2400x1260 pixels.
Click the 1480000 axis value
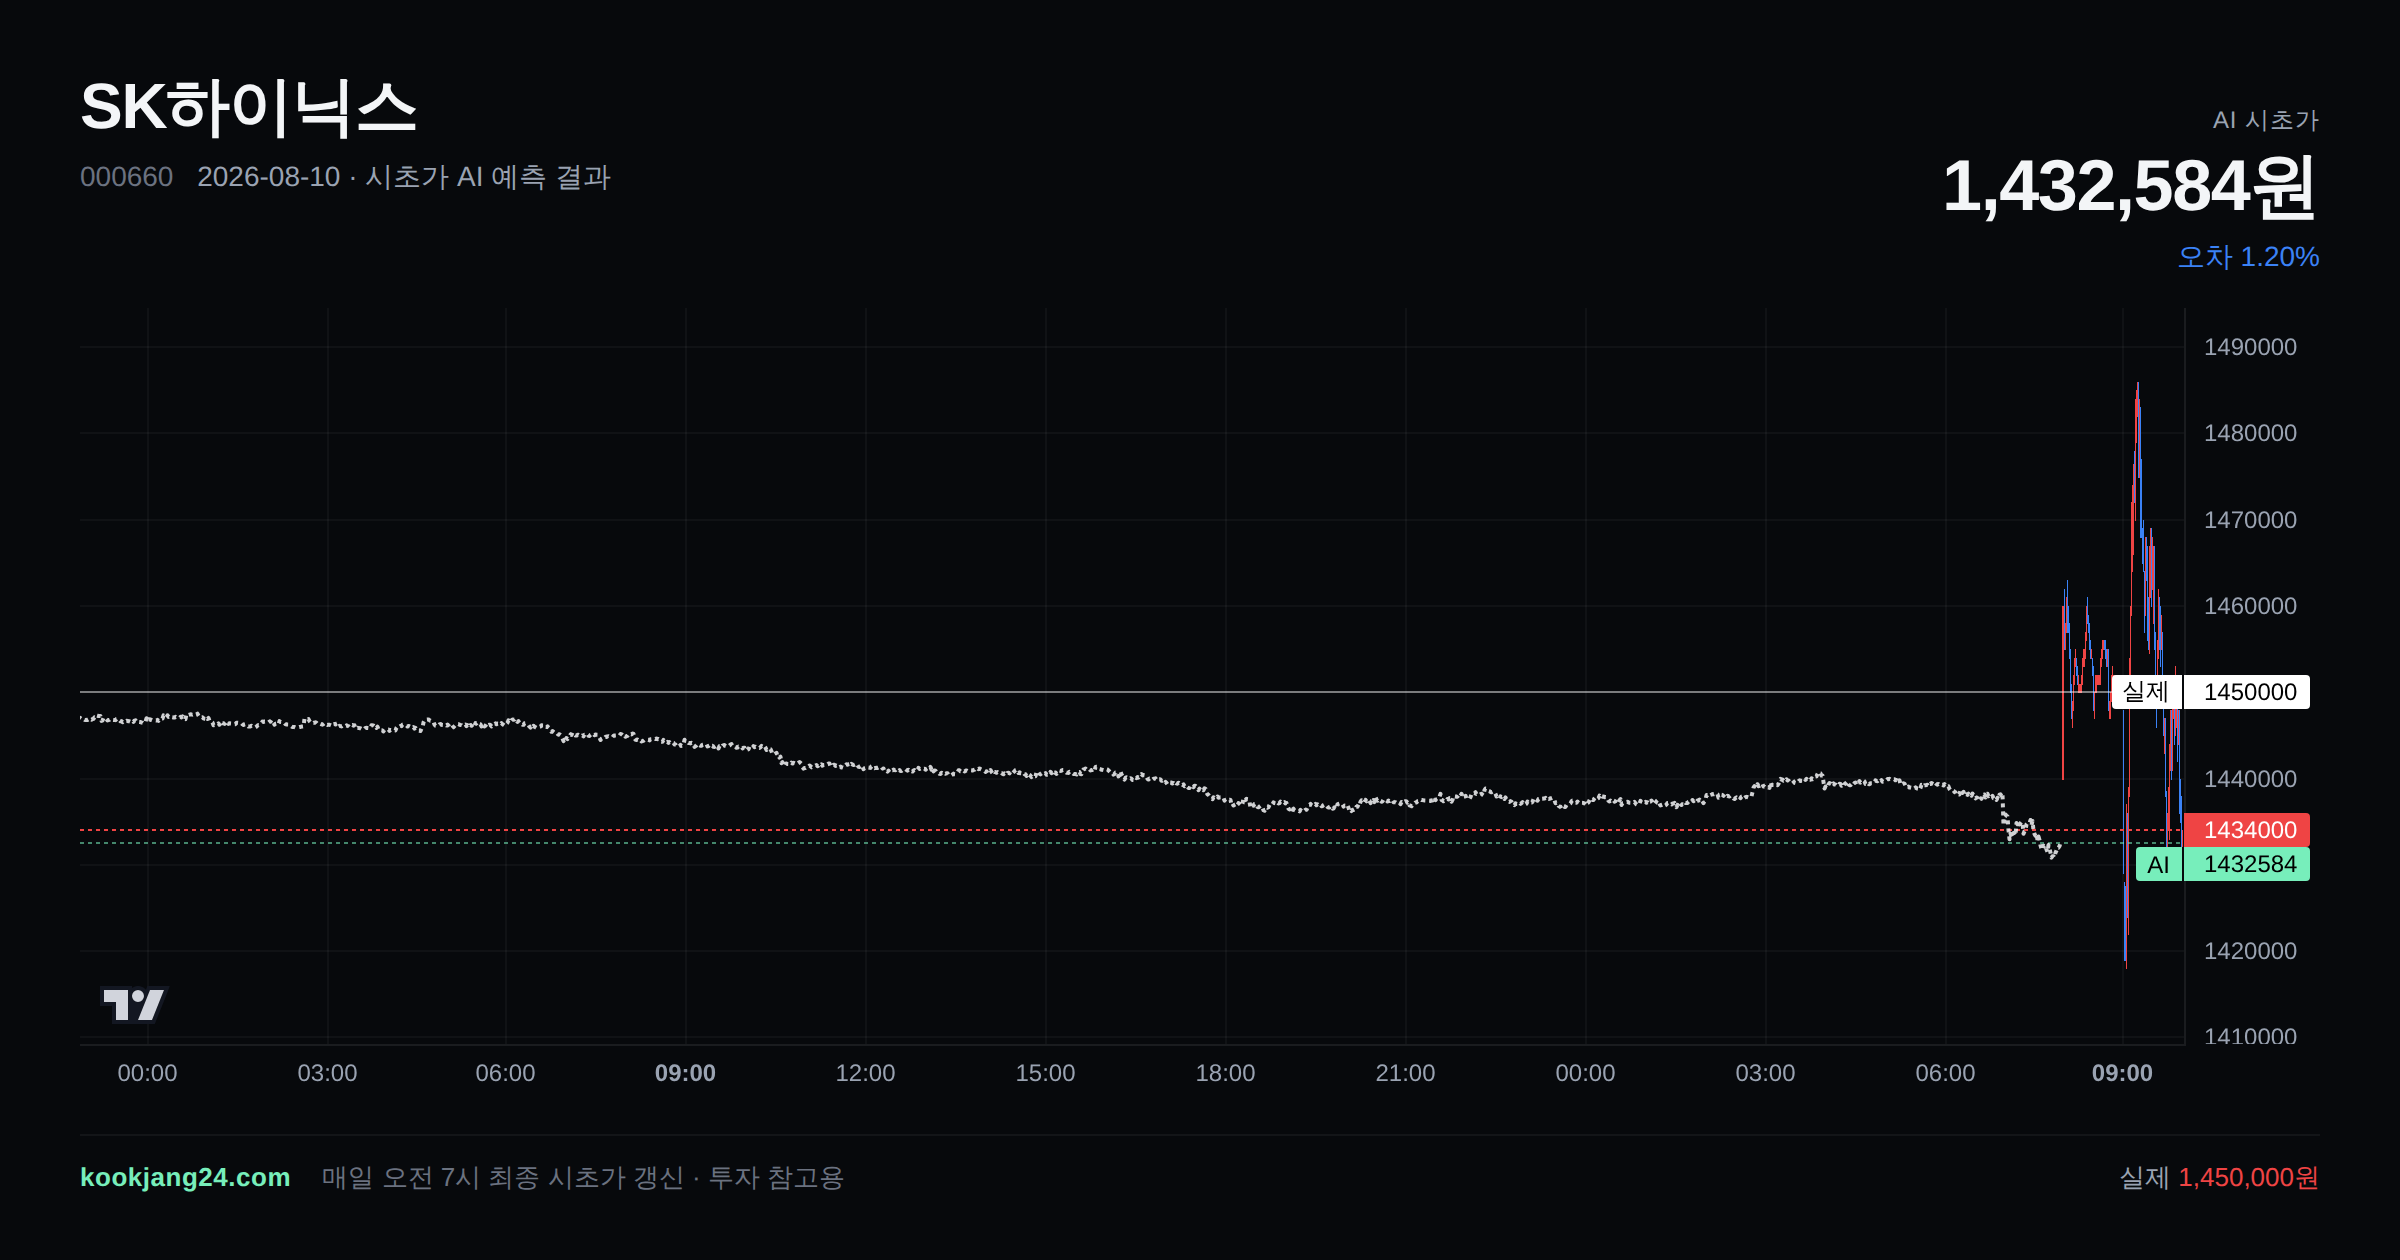point(2250,433)
